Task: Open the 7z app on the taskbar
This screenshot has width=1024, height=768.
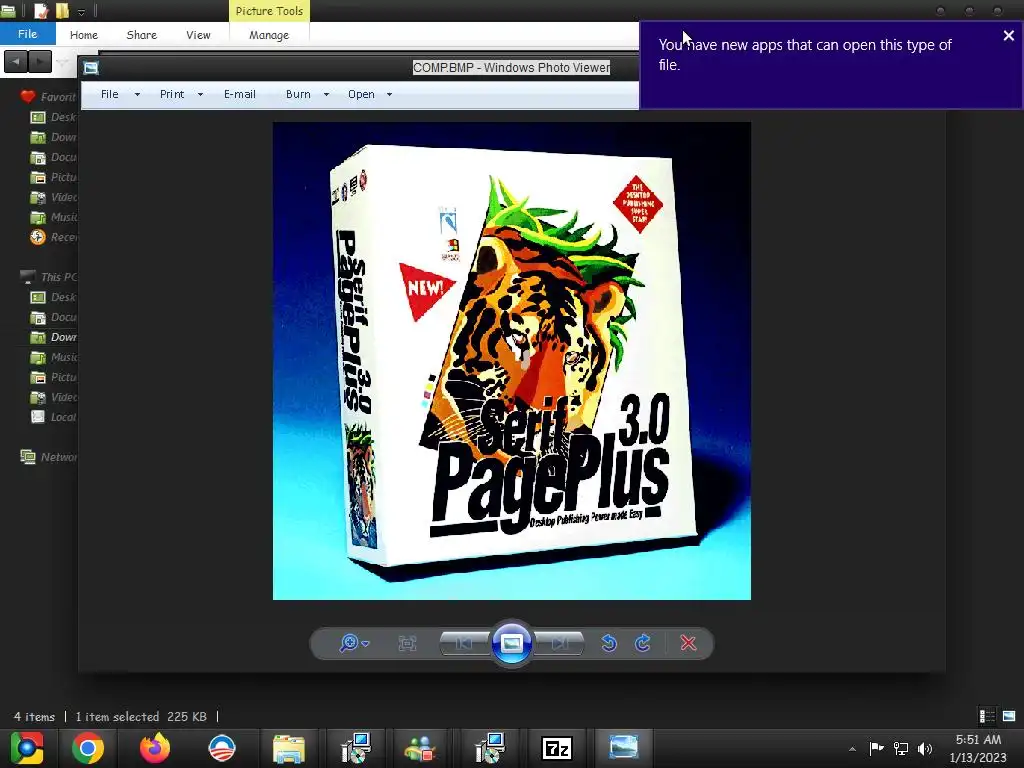Action: click(x=557, y=748)
